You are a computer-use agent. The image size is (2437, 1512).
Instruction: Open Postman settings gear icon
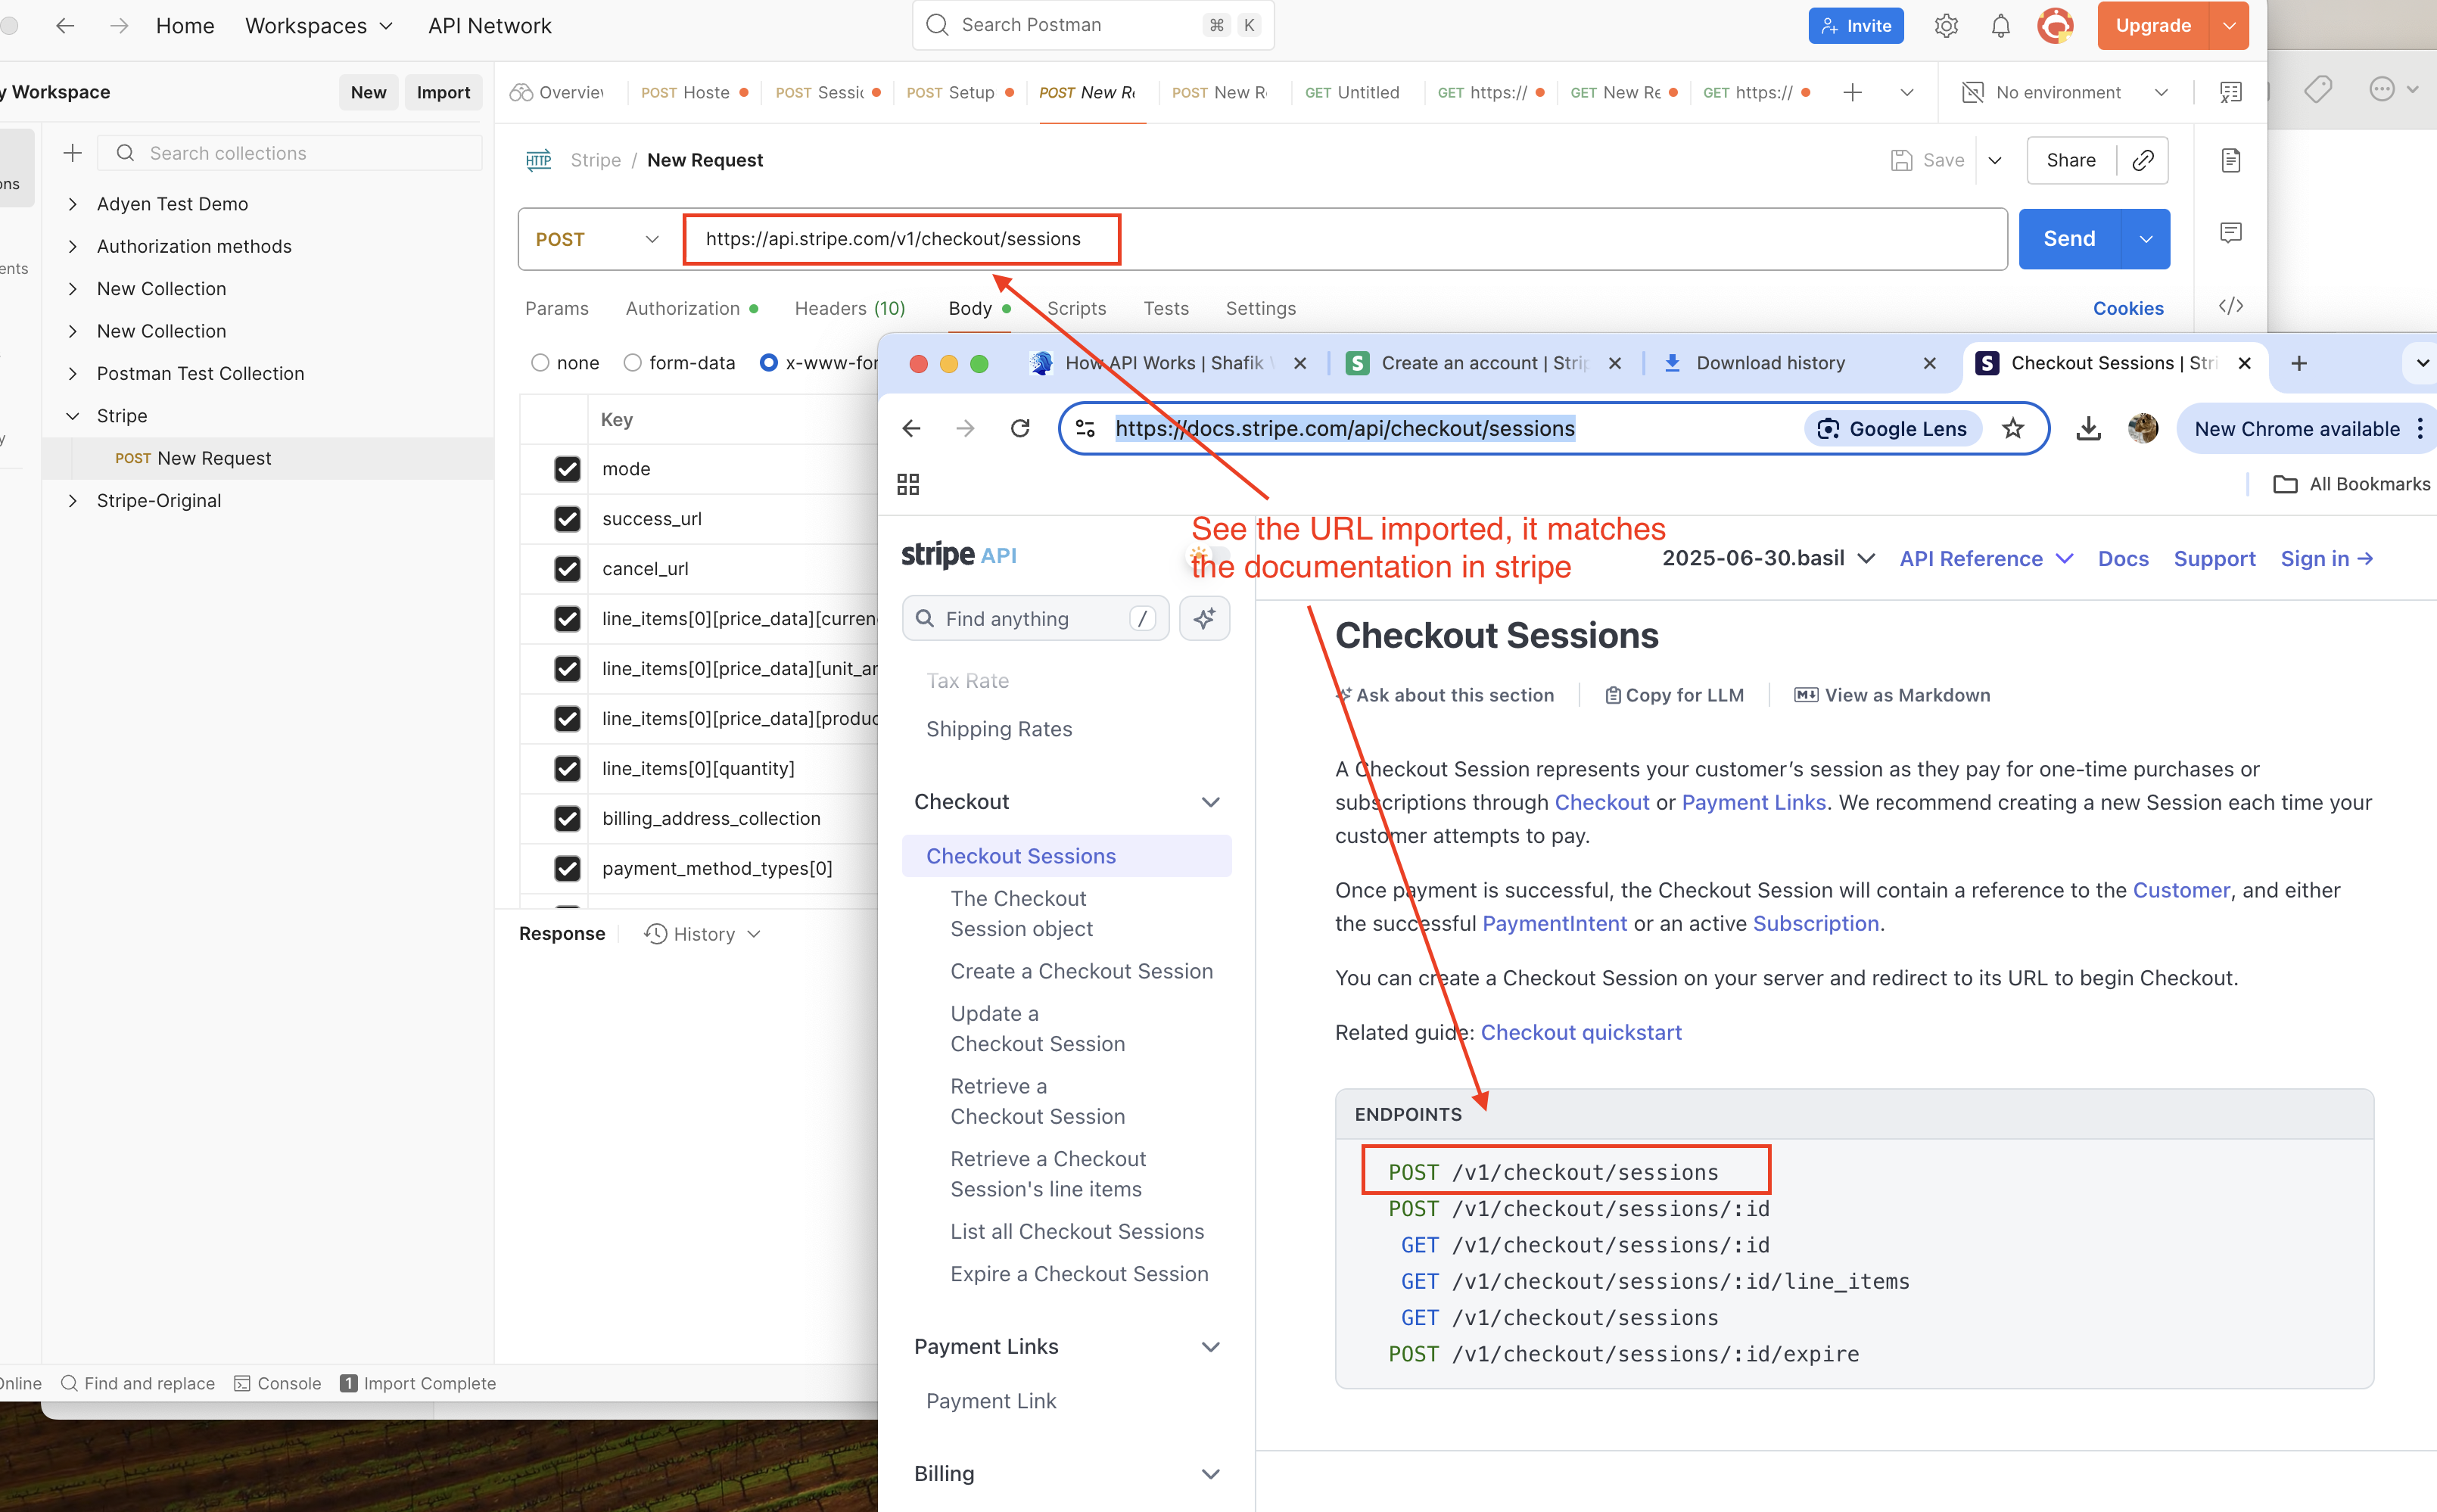(1945, 26)
